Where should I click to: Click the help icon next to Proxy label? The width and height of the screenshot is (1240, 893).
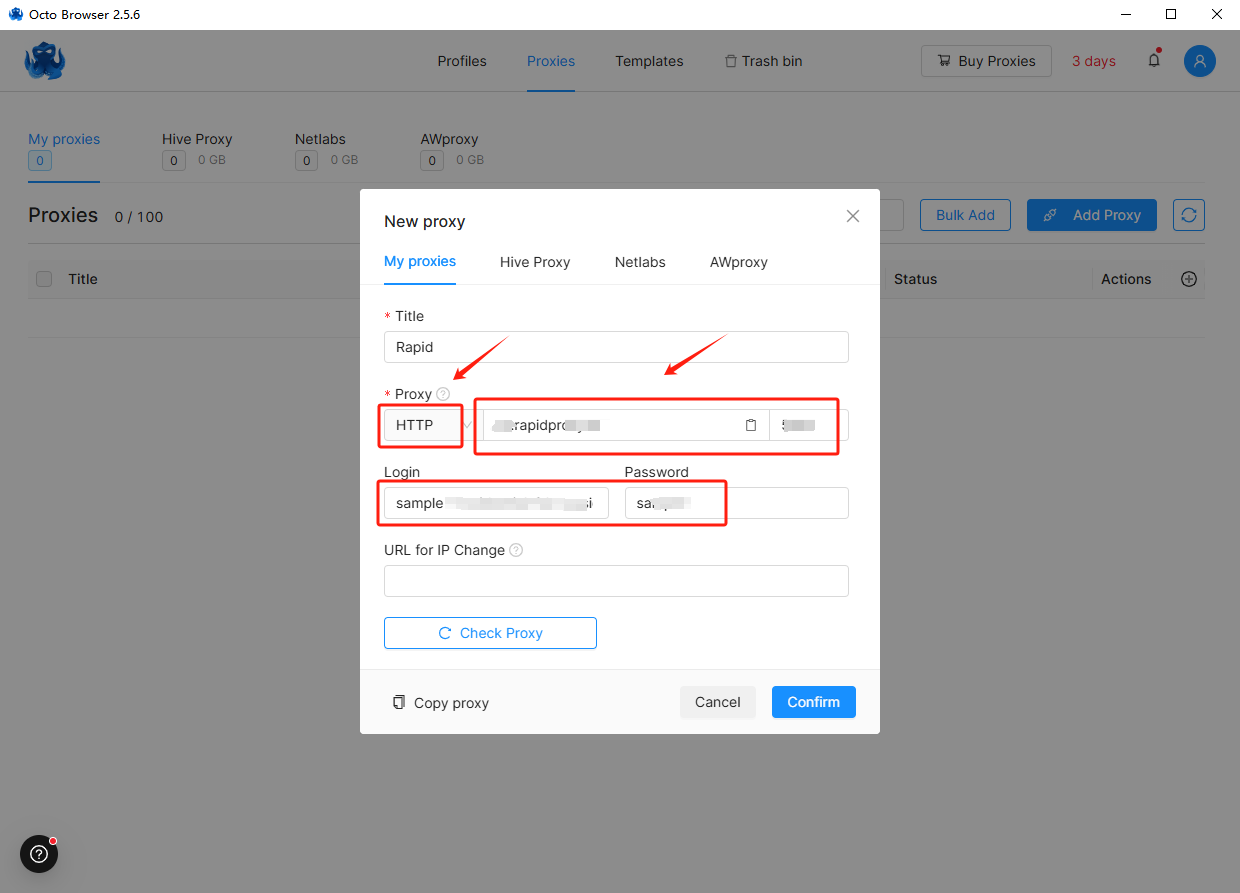click(x=443, y=394)
